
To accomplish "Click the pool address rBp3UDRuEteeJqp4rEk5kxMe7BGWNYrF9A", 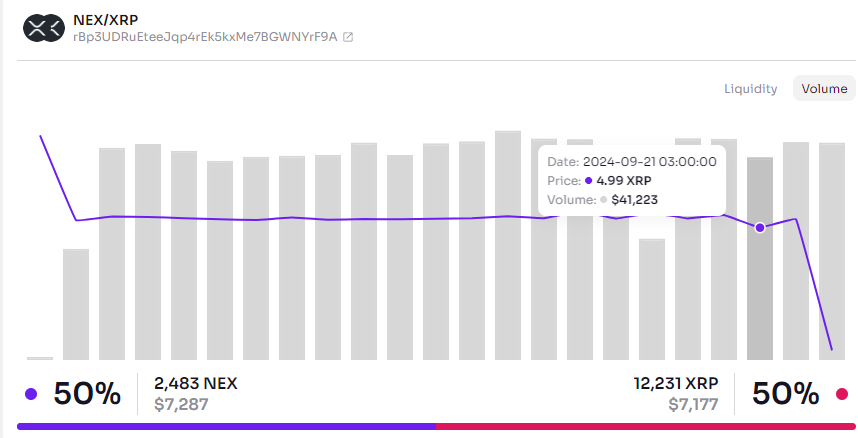I will (x=205, y=37).
